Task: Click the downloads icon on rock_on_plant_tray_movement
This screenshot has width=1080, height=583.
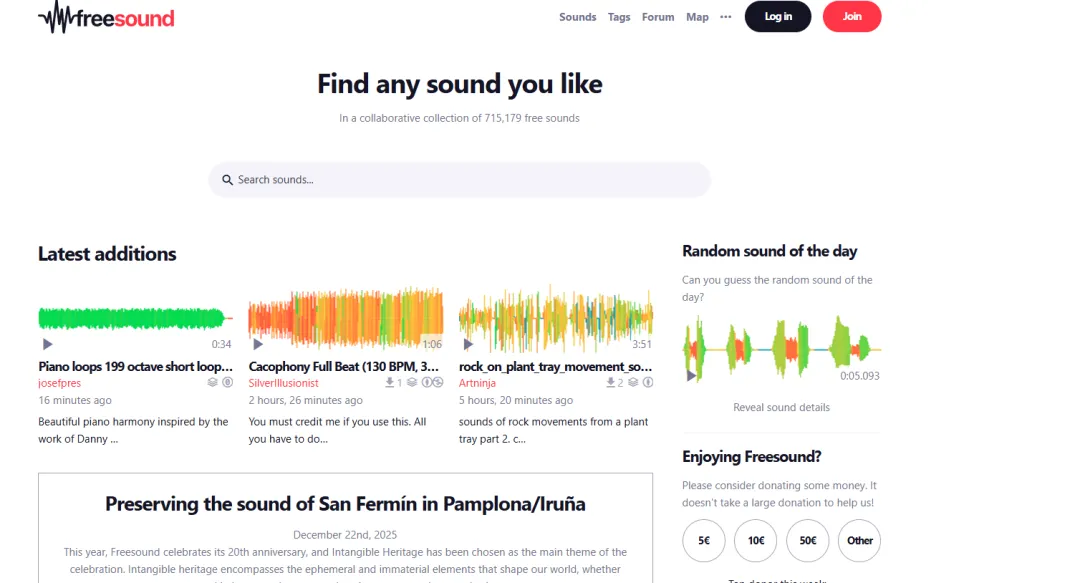Action: (610, 382)
